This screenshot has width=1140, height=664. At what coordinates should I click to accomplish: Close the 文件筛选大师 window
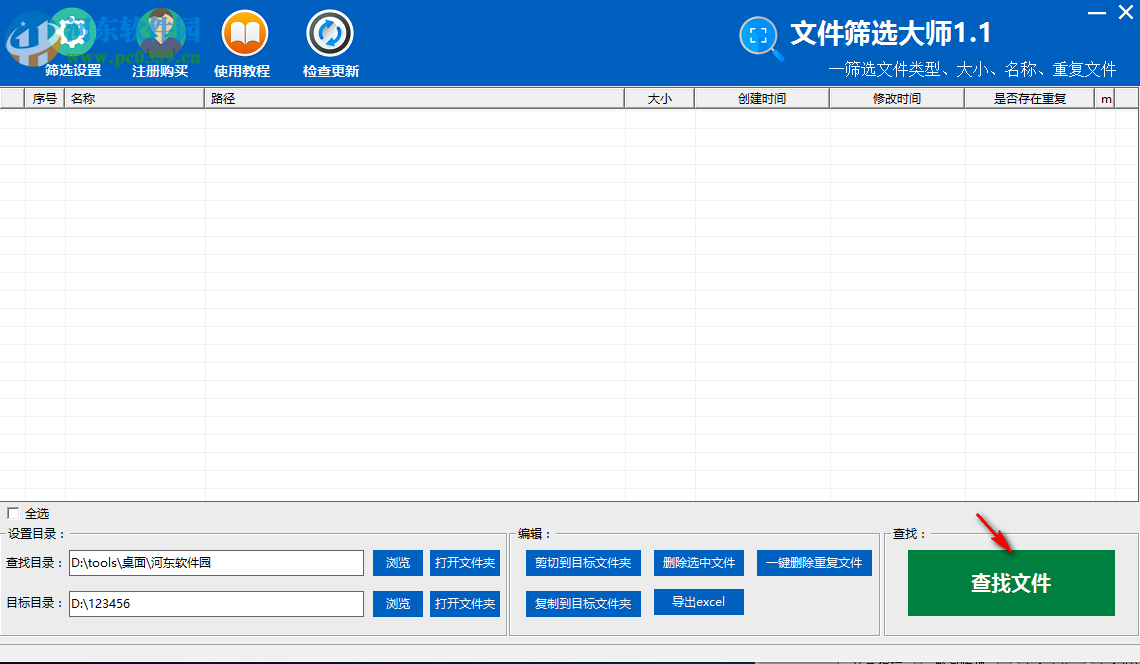pyautogui.click(x=1125, y=13)
